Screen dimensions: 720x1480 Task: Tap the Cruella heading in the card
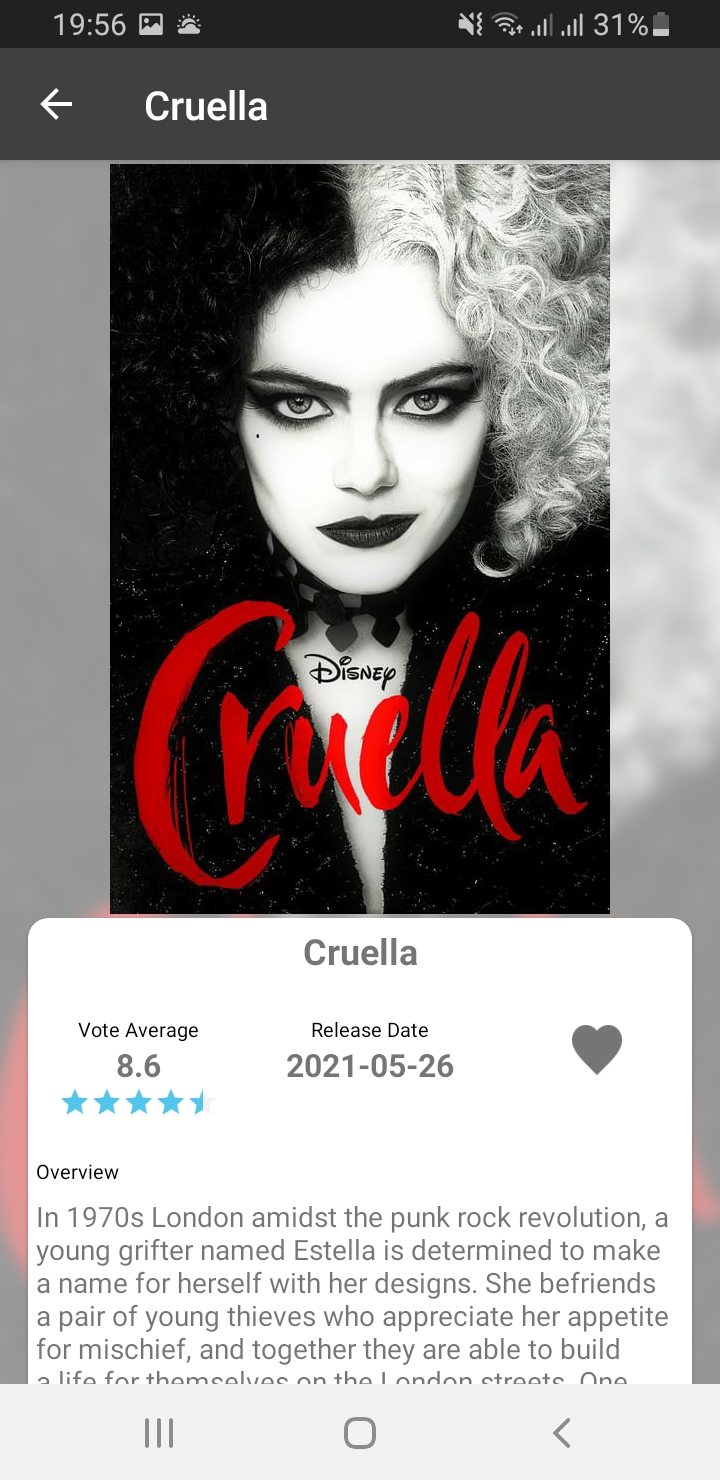(360, 952)
